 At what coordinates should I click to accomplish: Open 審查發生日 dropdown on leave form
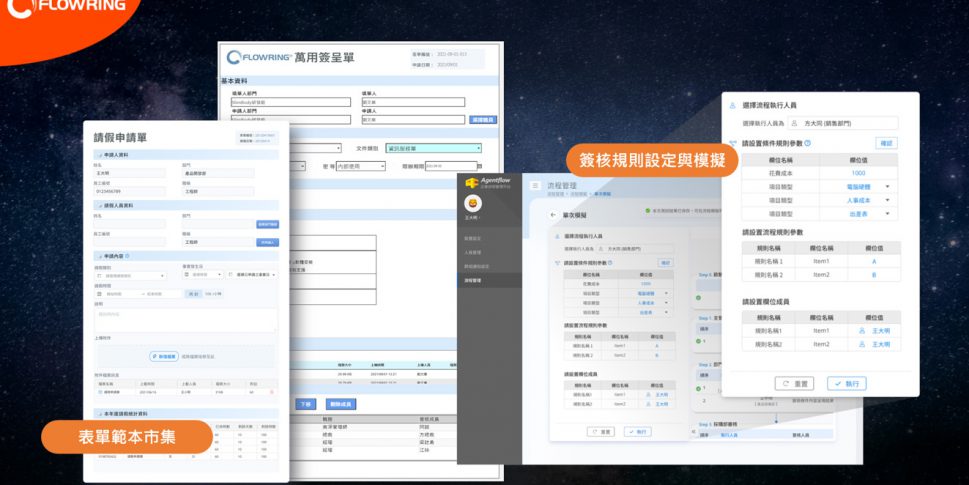(203, 274)
